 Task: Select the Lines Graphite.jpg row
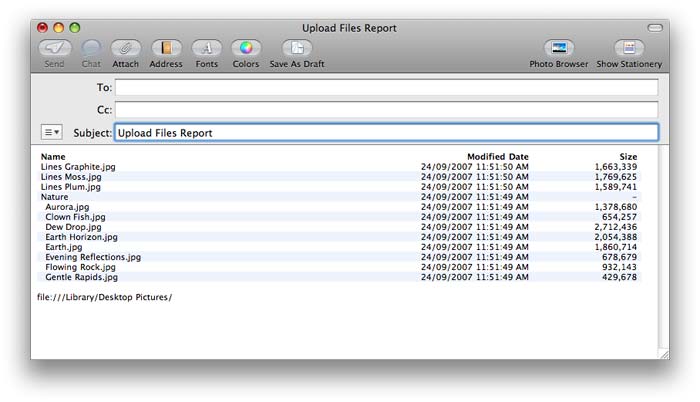(x=339, y=167)
